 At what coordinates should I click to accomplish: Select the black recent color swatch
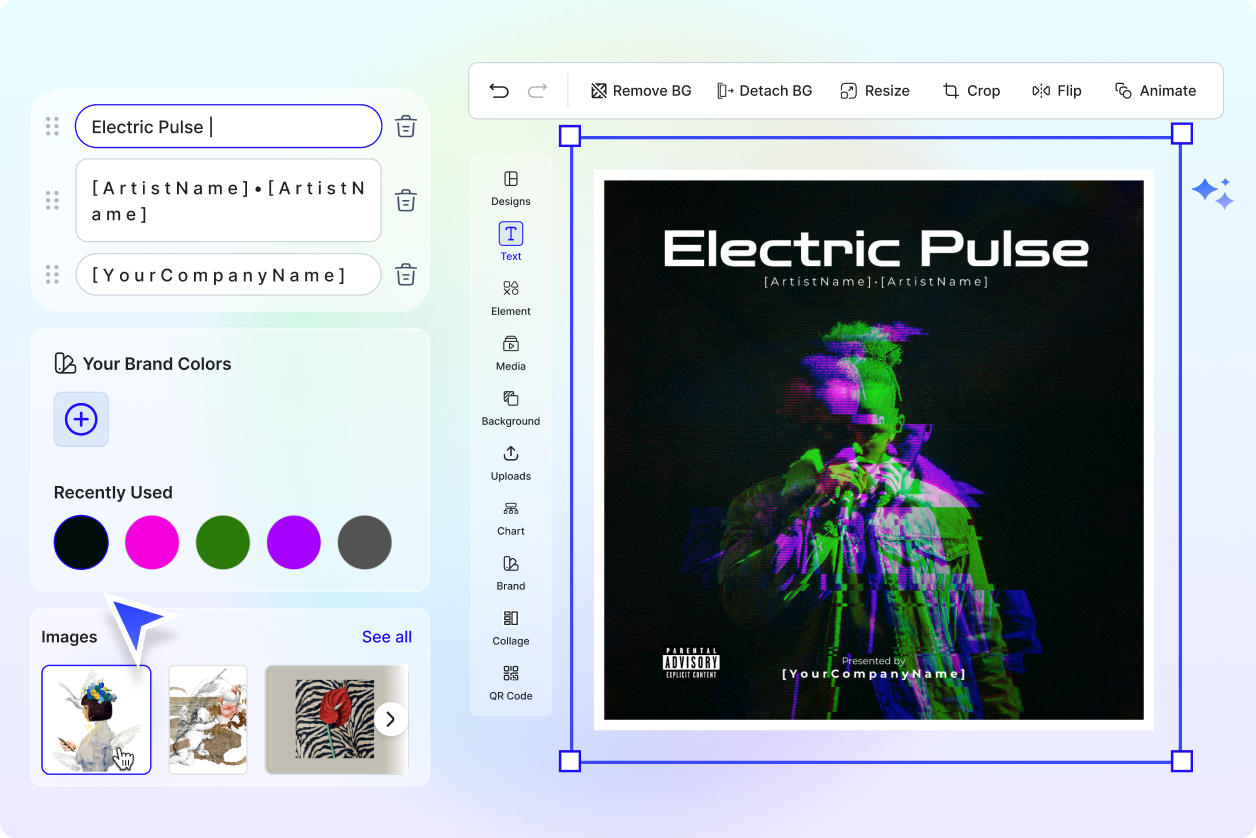pos(81,543)
